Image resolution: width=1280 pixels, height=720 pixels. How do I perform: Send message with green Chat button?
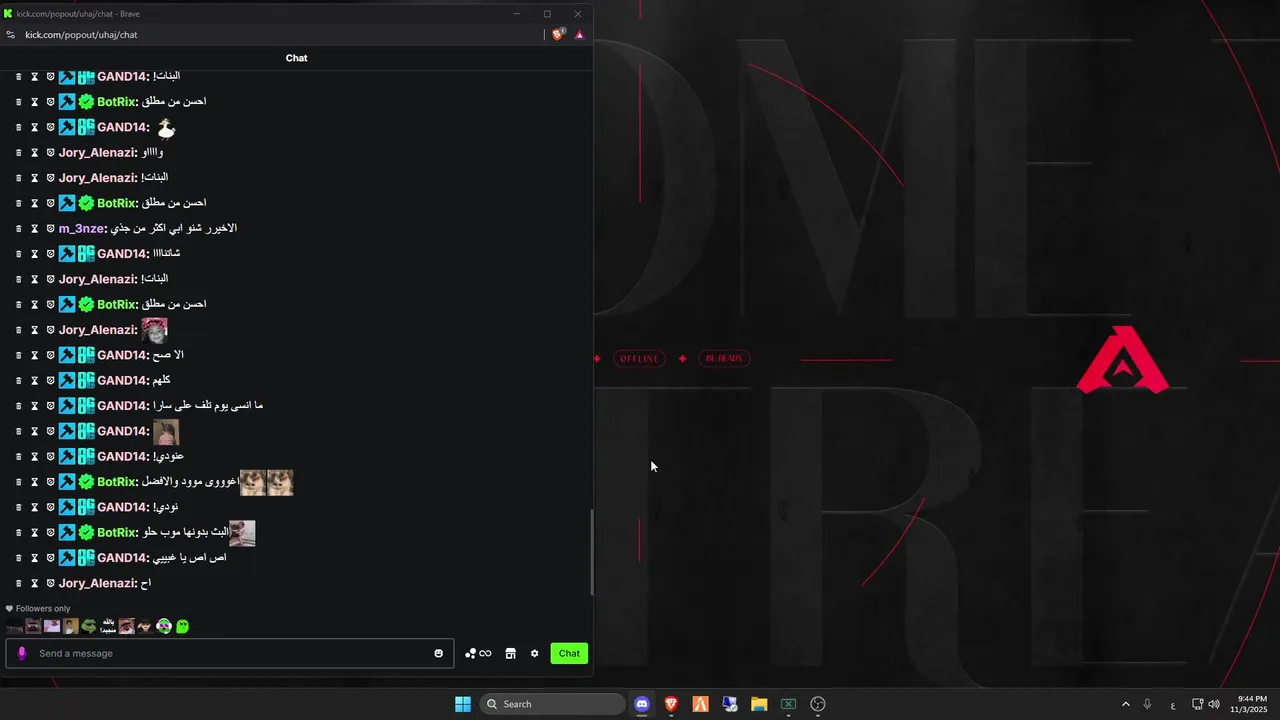click(x=569, y=653)
